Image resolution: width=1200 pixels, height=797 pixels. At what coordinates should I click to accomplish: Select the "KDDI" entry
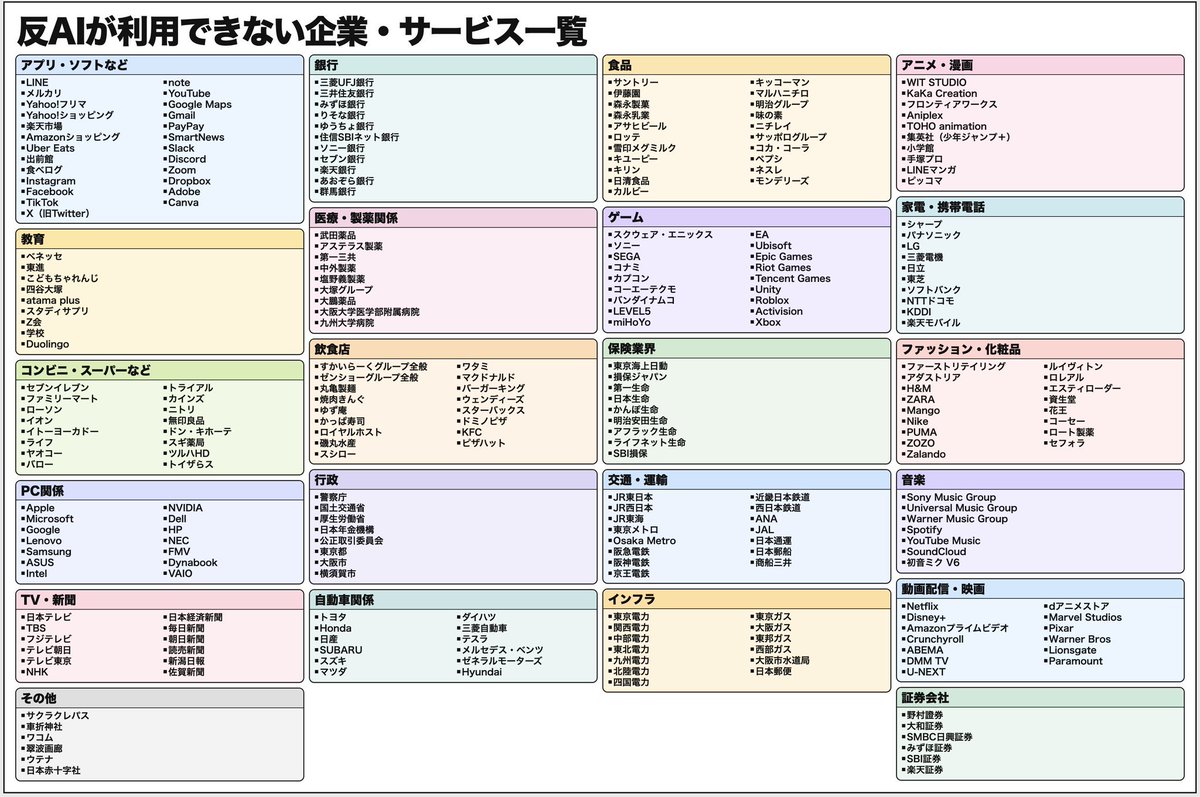tap(919, 312)
